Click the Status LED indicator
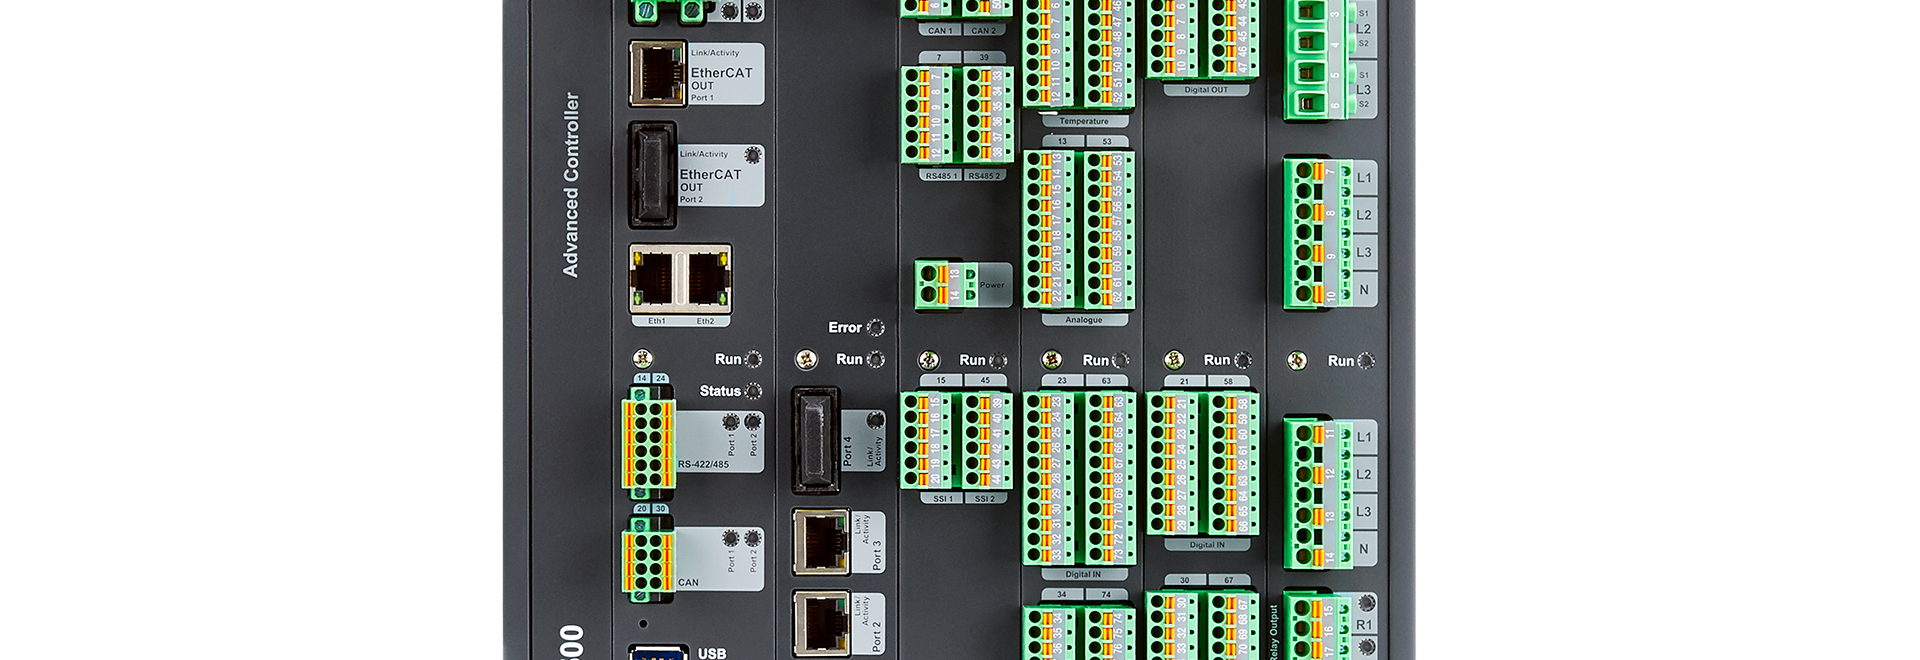This screenshot has width=1920, height=660. [x=753, y=391]
